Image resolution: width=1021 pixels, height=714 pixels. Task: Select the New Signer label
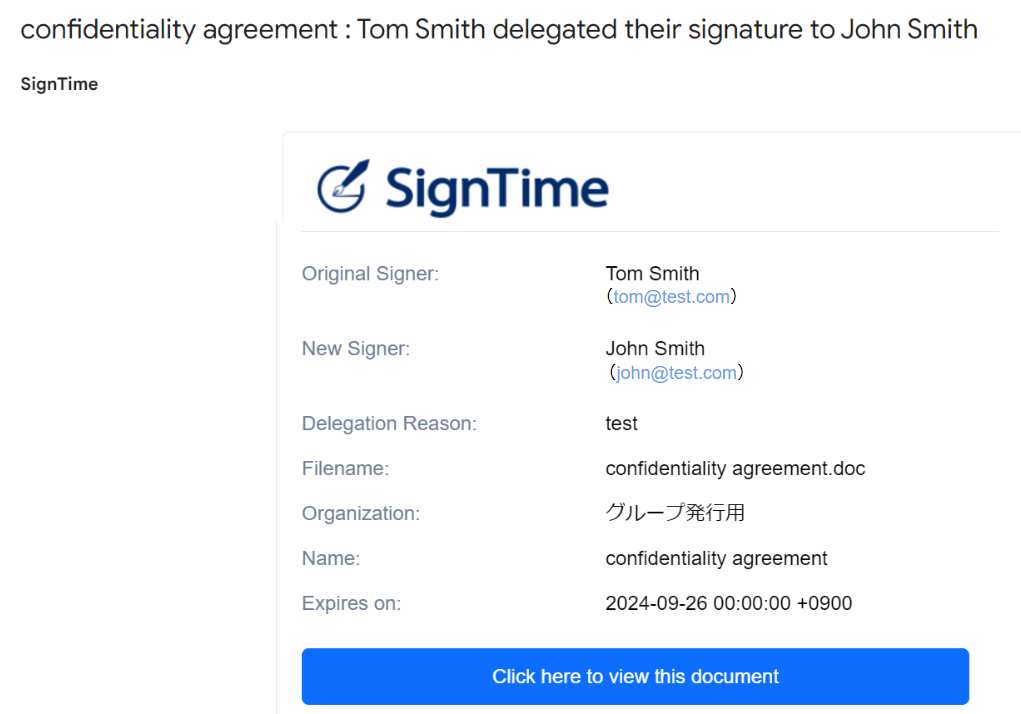point(356,348)
